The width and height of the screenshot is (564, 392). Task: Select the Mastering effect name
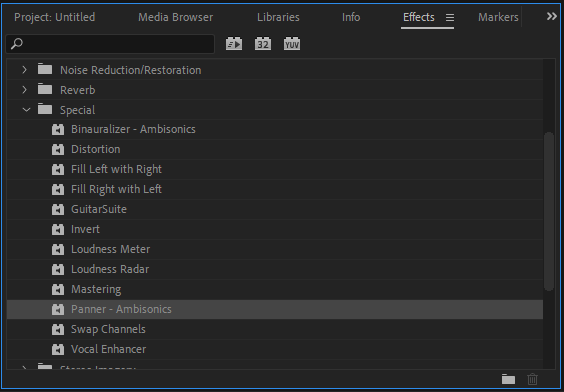click(96, 289)
